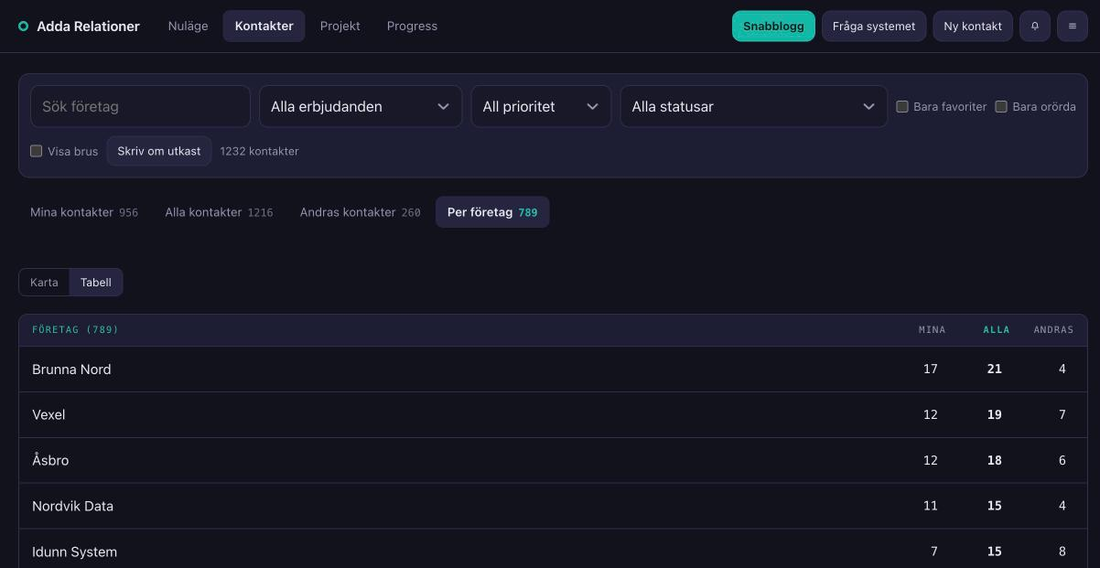This screenshot has width=1100, height=568.
Task: Open the Brunna Nord company row
Action: tap(553, 369)
